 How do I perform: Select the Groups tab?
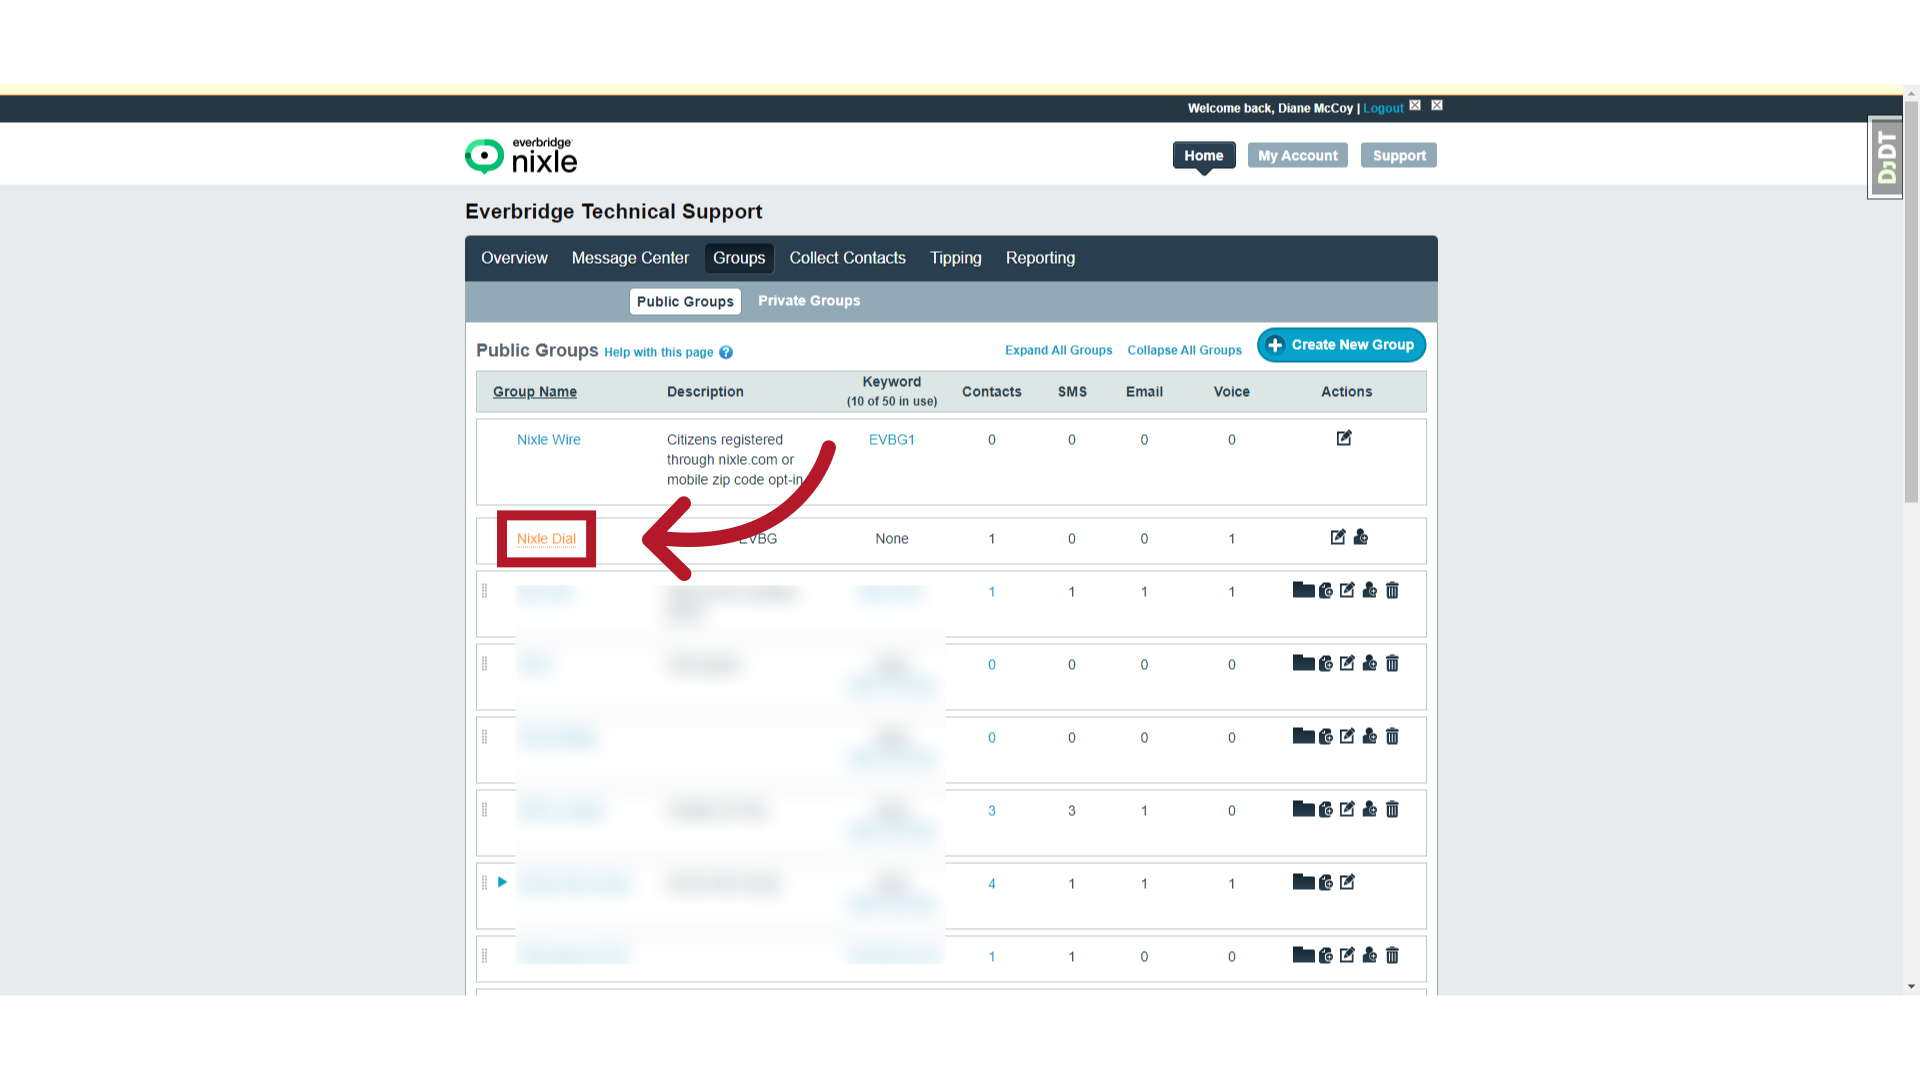coord(739,258)
